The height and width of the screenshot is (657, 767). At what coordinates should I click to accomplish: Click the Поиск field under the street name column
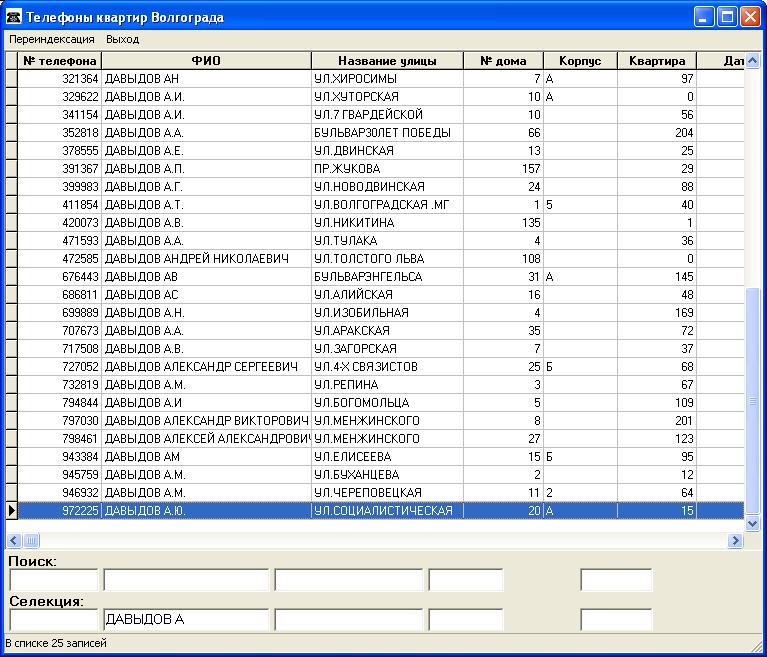pos(348,580)
